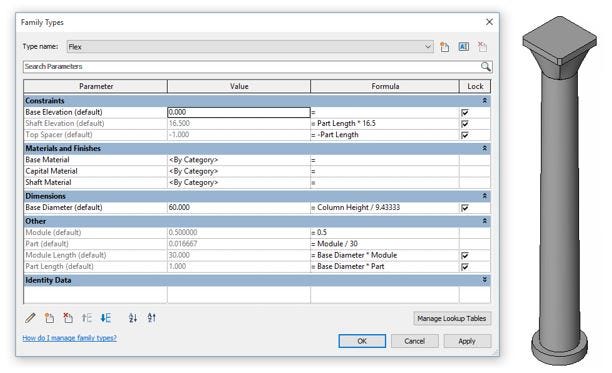Select the Part (default) parameter name

tap(47, 243)
